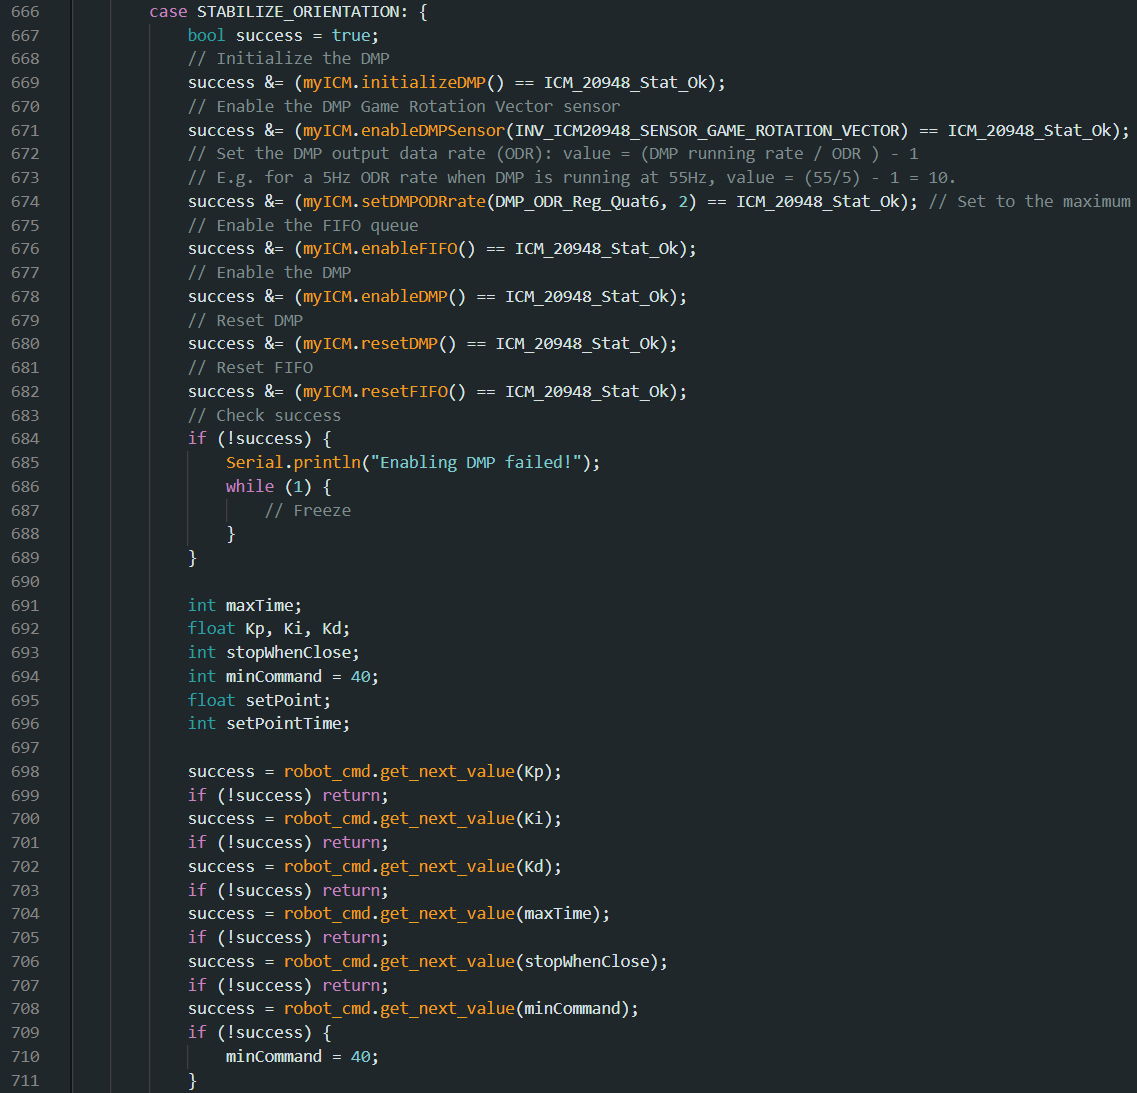
Task: Place cursor on the enableFIFO call
Action: 418,249
